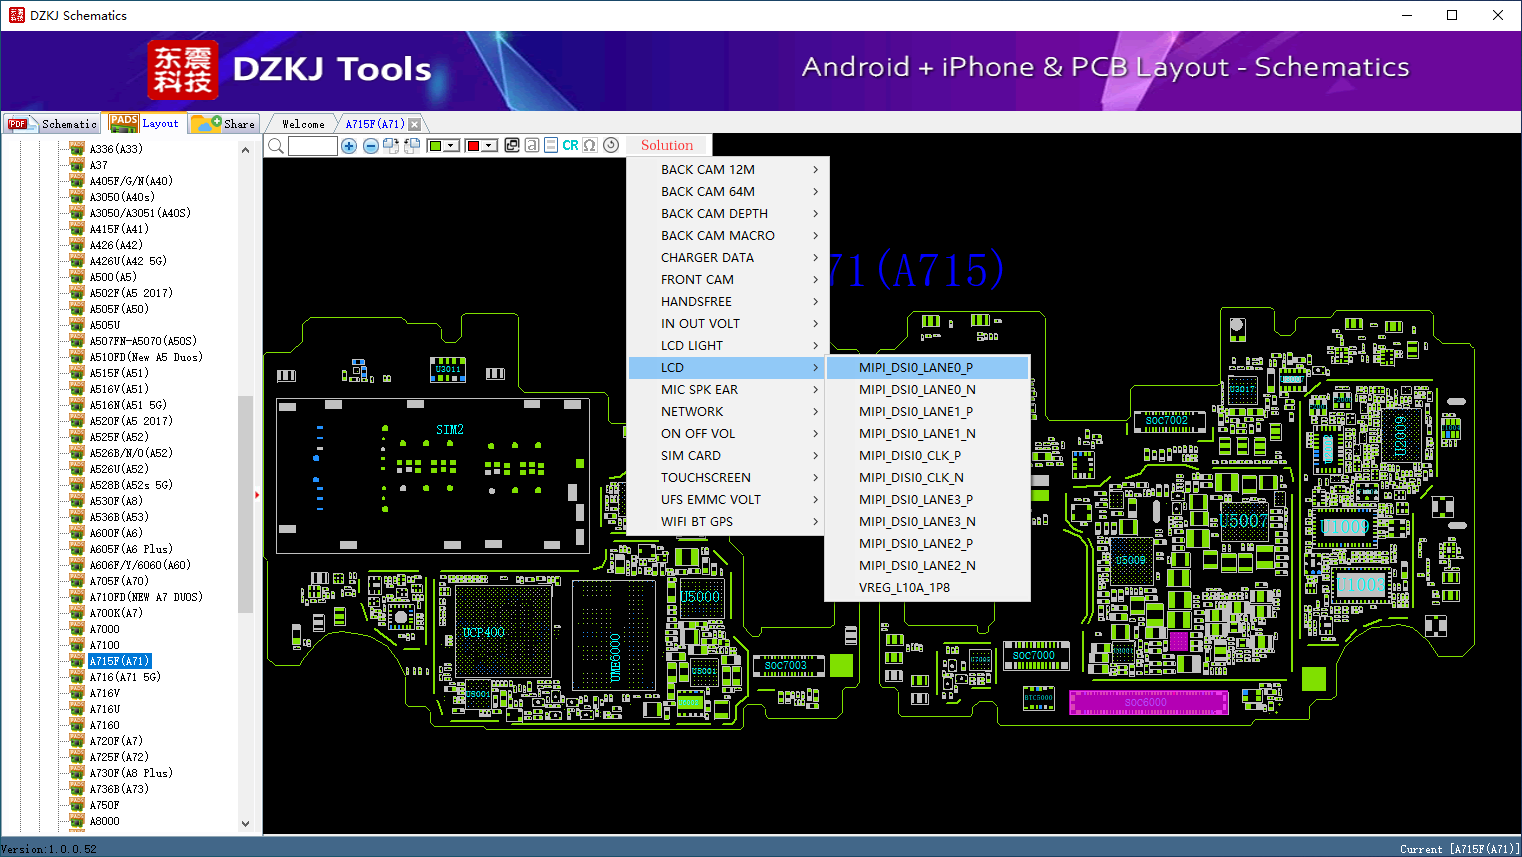Click the DZKJ app icon in title bar
Viewport: 1522px width, 857px height.
tap(16, 15)
